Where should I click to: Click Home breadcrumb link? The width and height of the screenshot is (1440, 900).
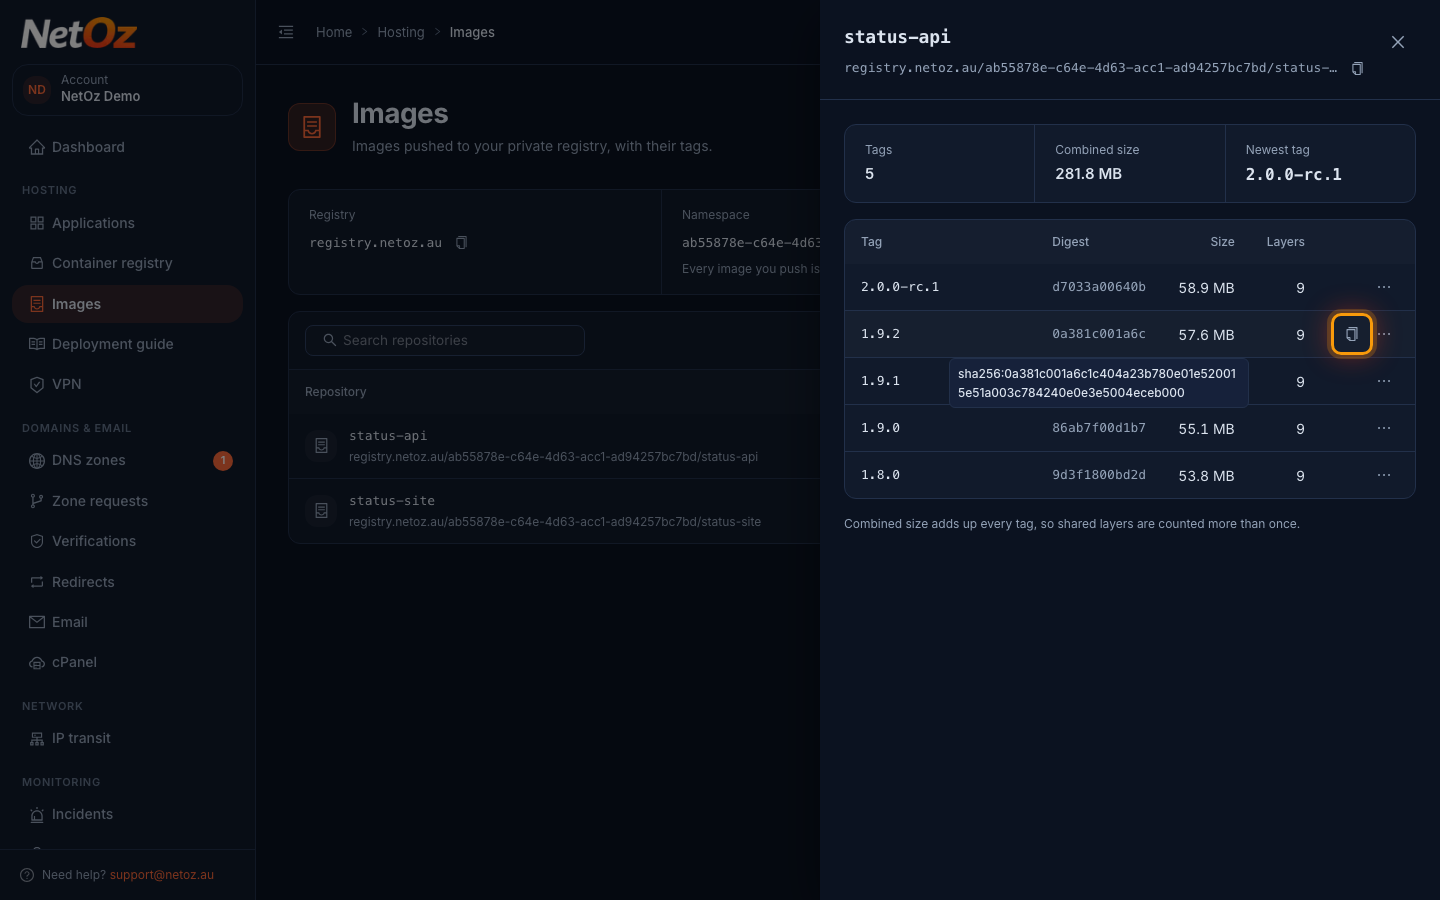pyautogui.click(x=334, y=32)
